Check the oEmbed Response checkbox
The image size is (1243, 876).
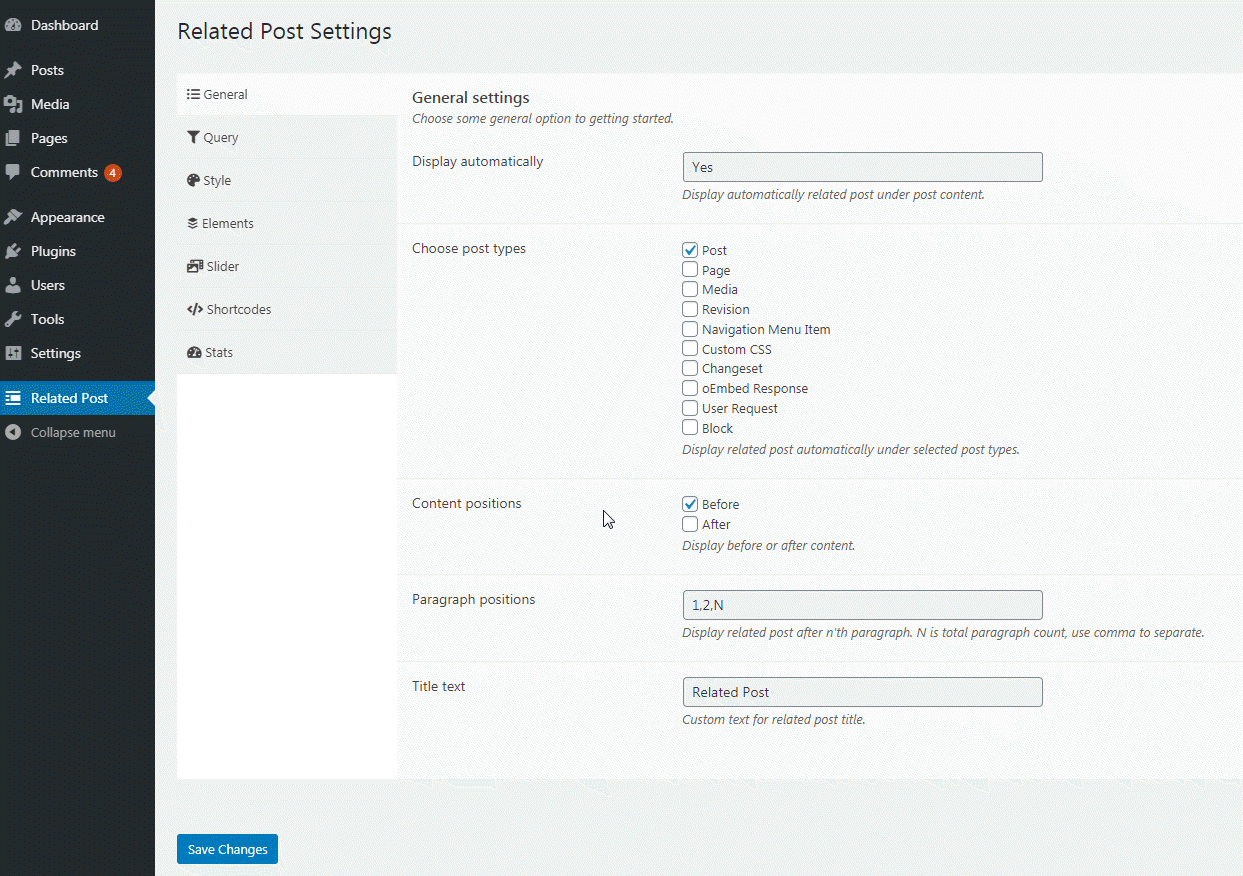click(x=690, y=388)
